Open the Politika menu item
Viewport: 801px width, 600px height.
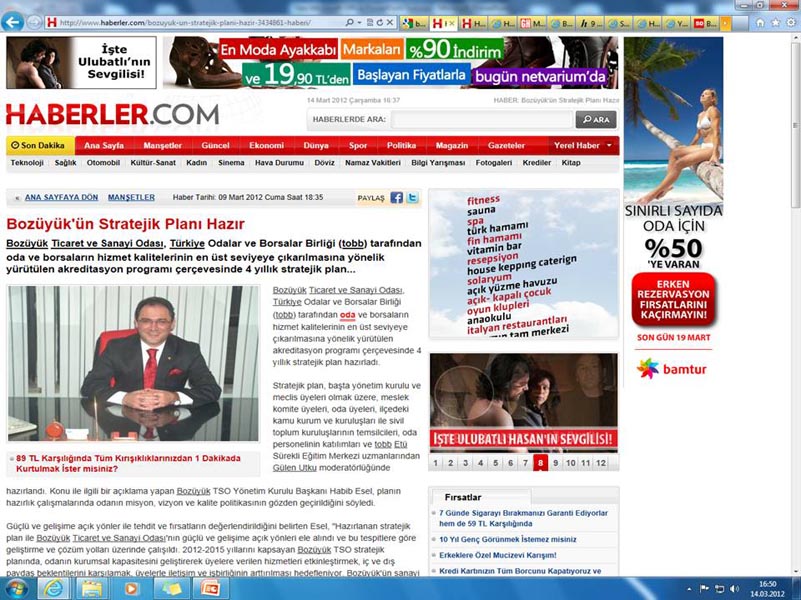pyautogui.click(x=401, y=146)
